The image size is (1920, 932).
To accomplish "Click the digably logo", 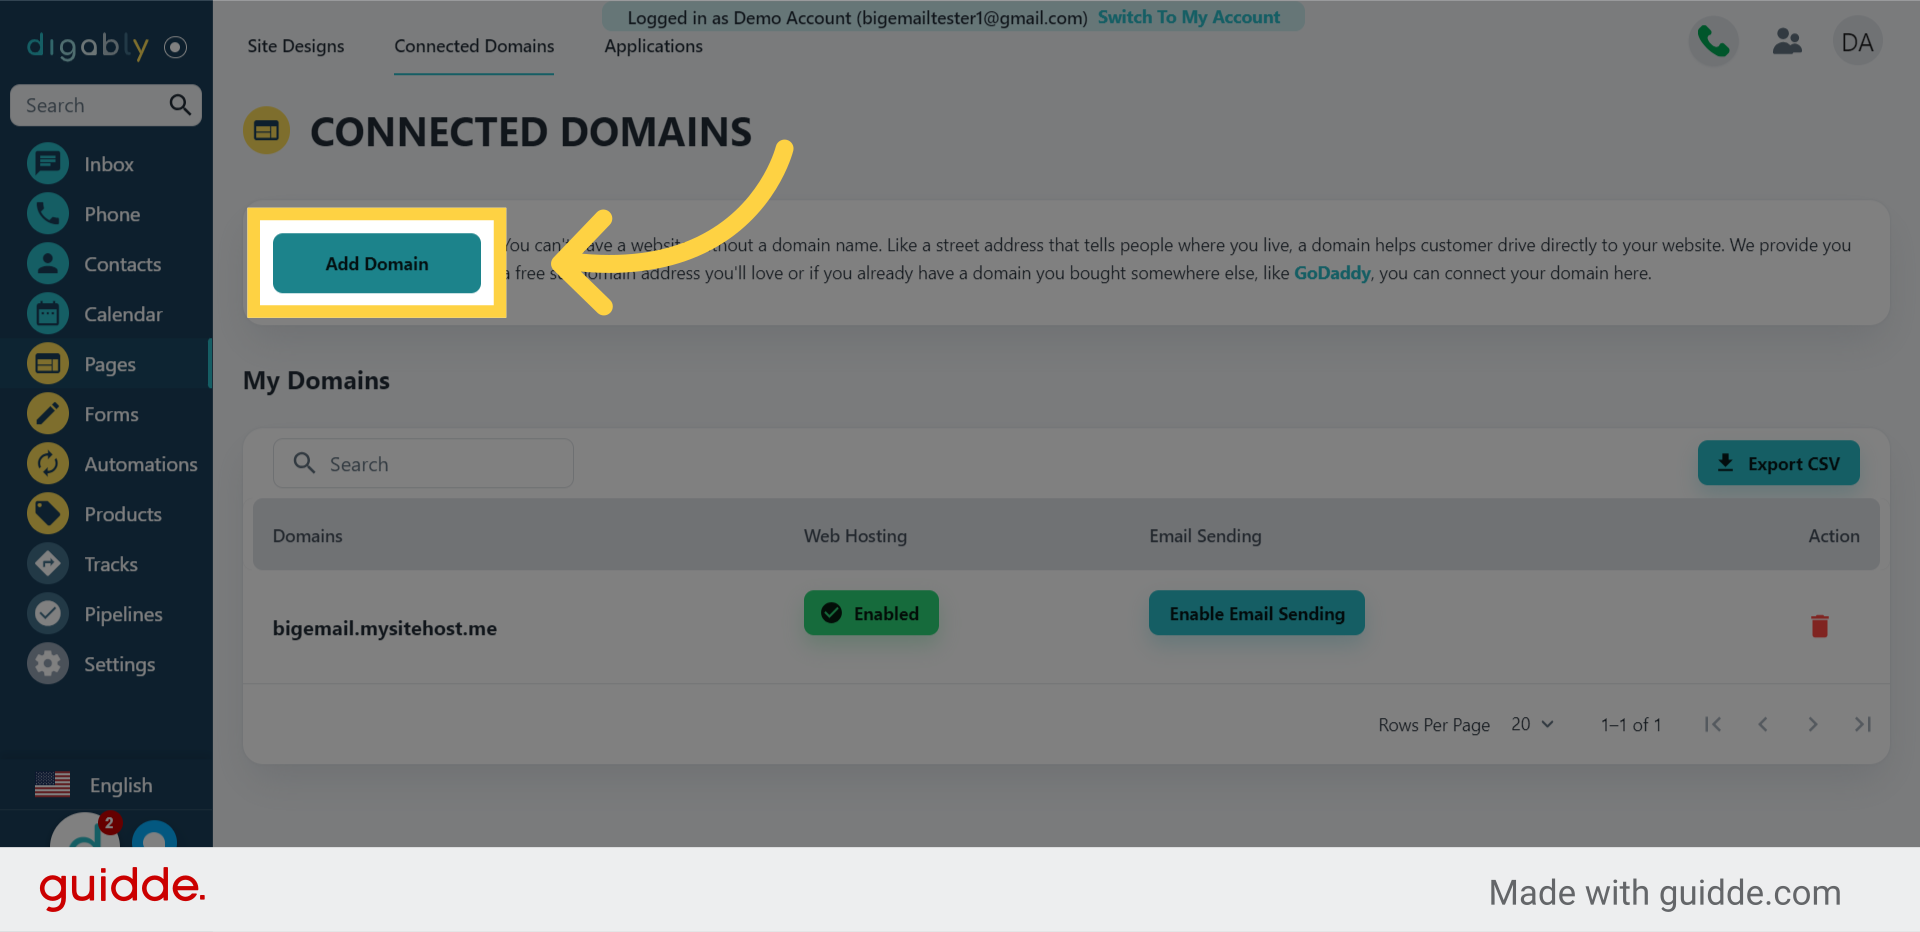I will 88,46.
